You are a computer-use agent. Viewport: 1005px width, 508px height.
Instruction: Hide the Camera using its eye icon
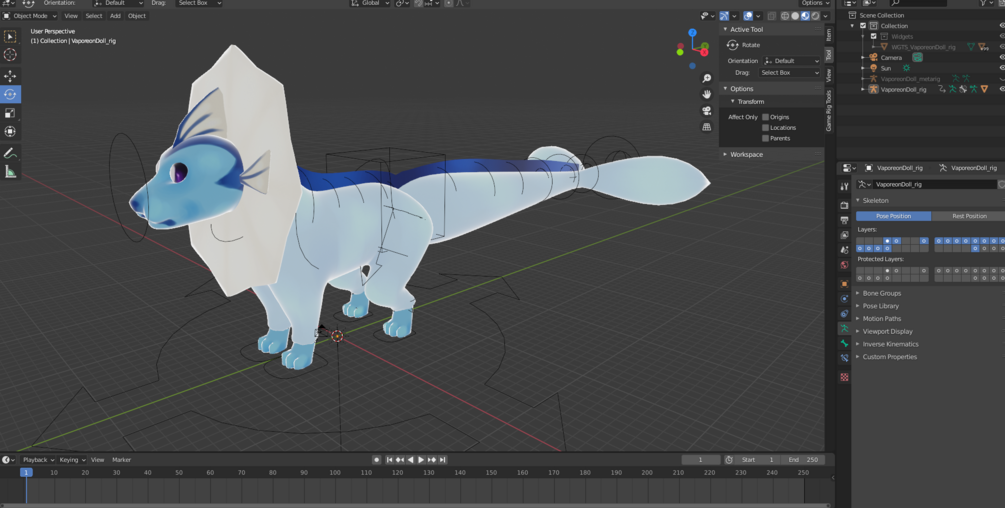[1002, 58]
